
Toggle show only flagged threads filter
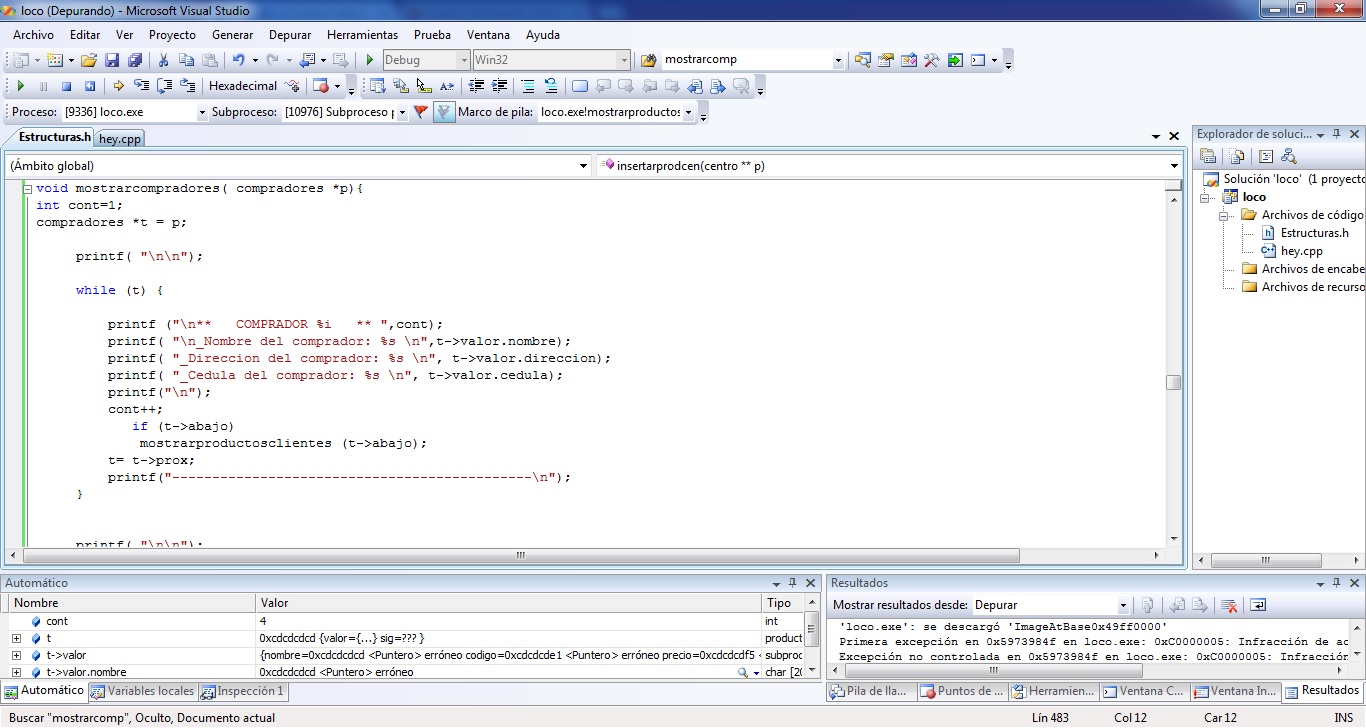click(444, 112)
